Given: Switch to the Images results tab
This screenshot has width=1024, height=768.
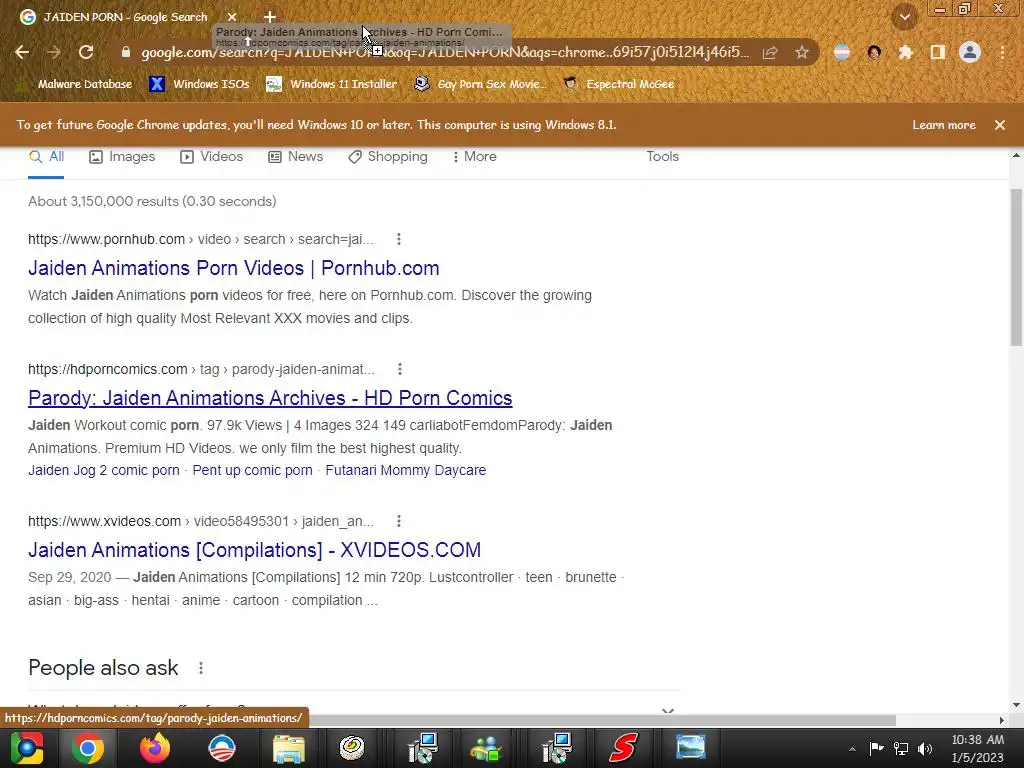Looking at the screenshot, I should click(x=122, y=157).
